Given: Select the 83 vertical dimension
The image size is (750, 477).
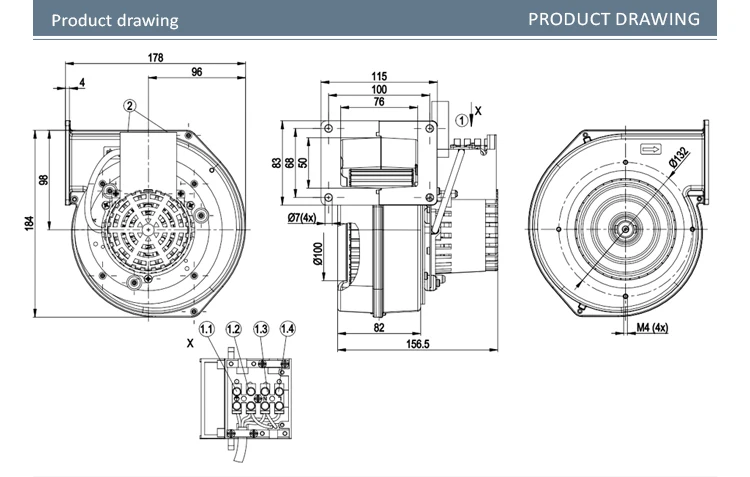Looking at the screenshot, I should click(x=276, y=163).
